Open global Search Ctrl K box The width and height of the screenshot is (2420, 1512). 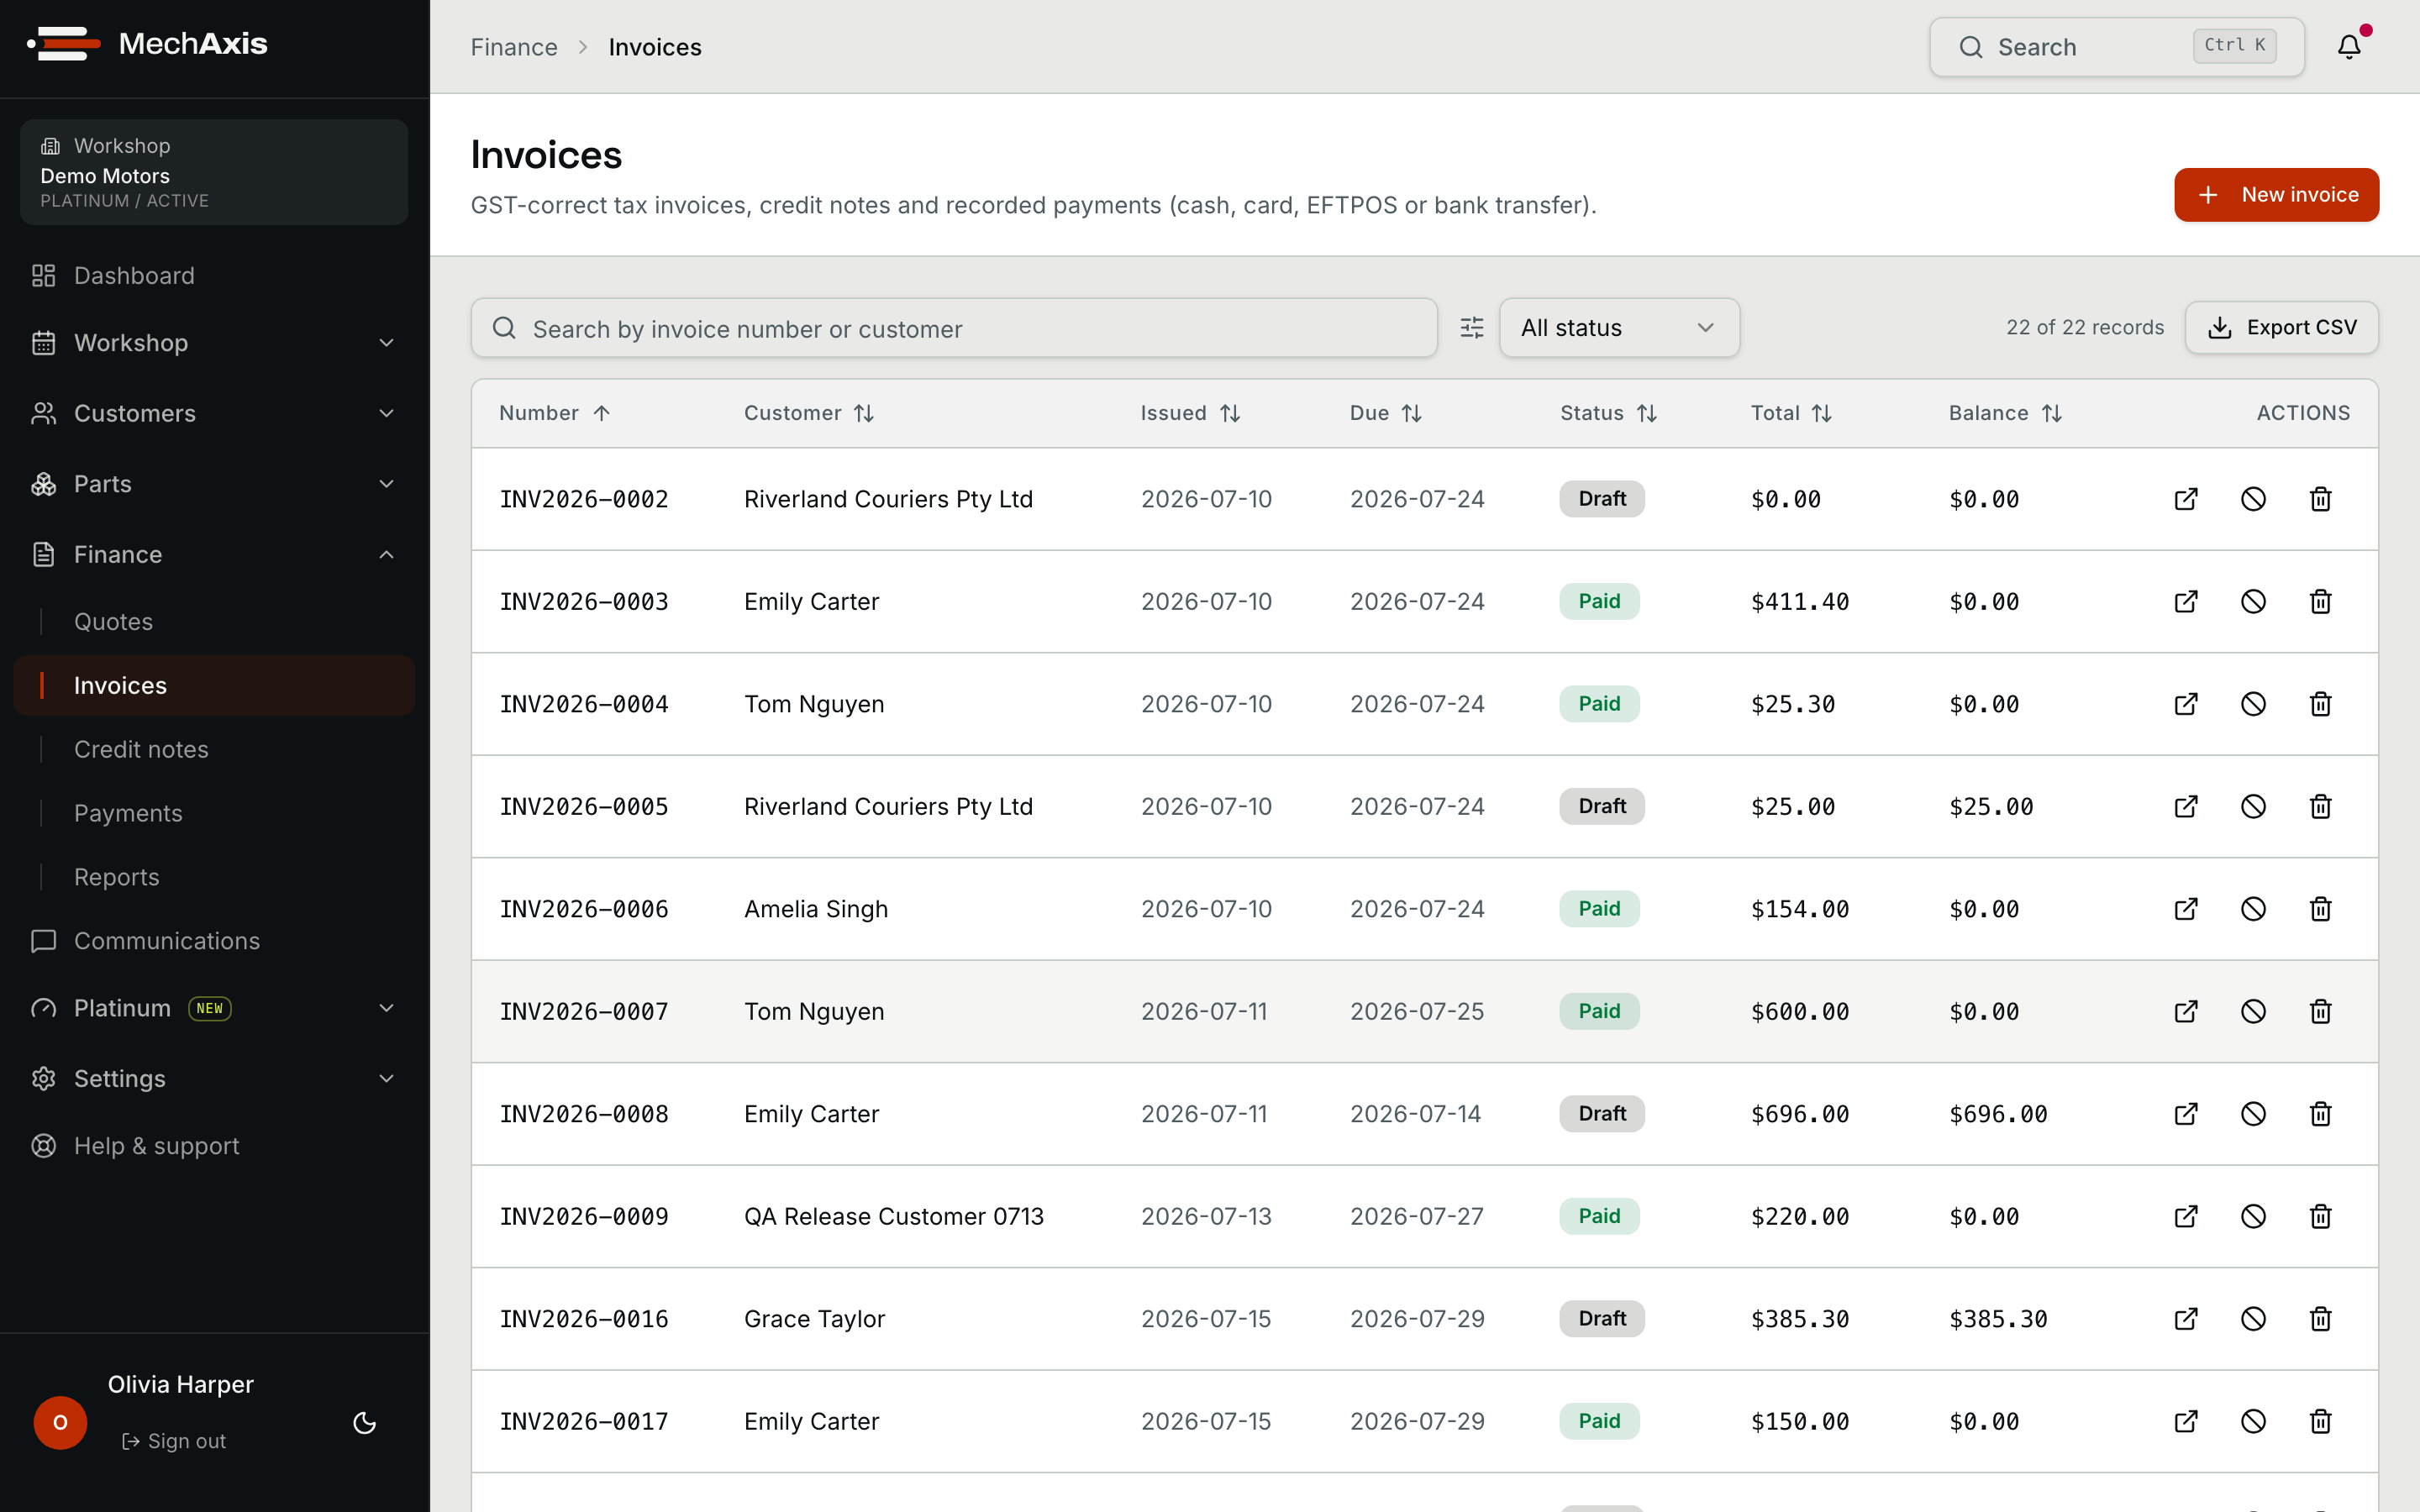click(2117, 47)
